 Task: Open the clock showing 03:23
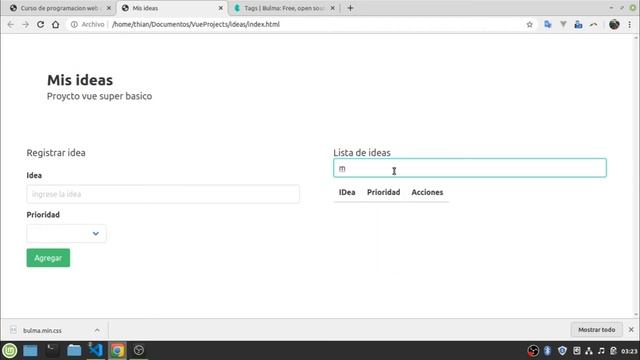click(629, 351)
